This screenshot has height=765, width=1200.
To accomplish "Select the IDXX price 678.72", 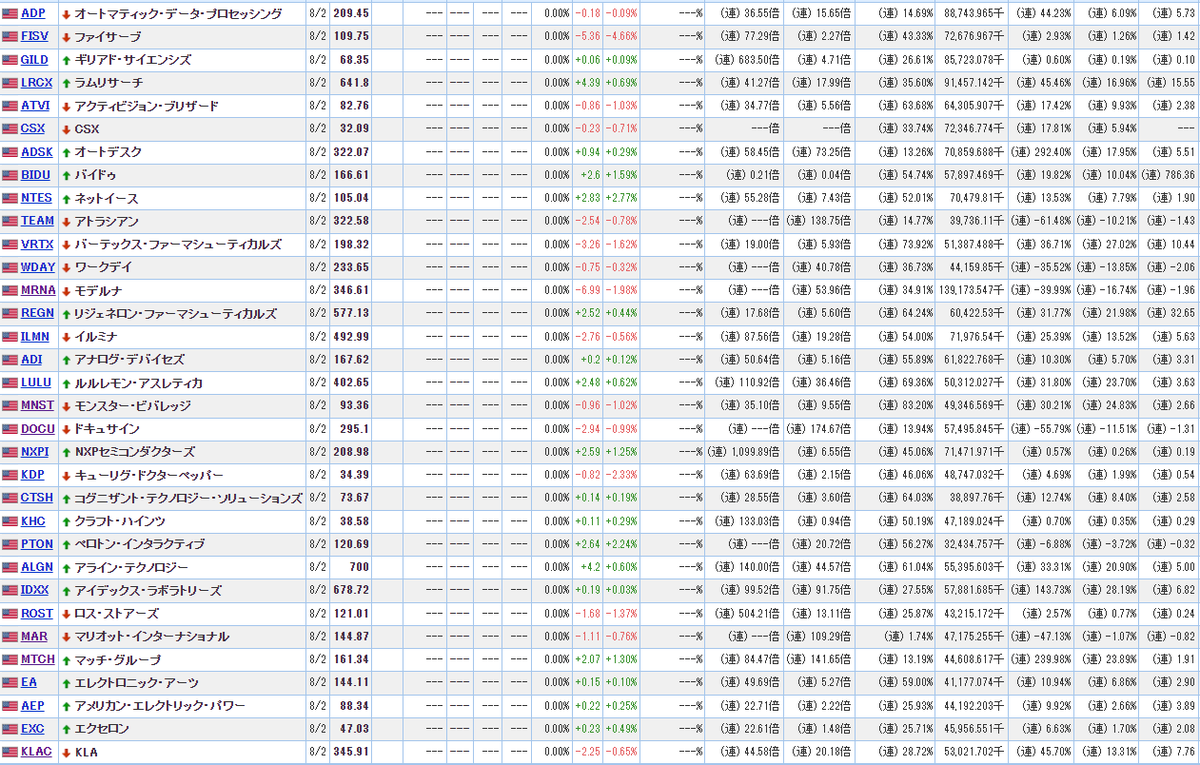I will 349,590.
